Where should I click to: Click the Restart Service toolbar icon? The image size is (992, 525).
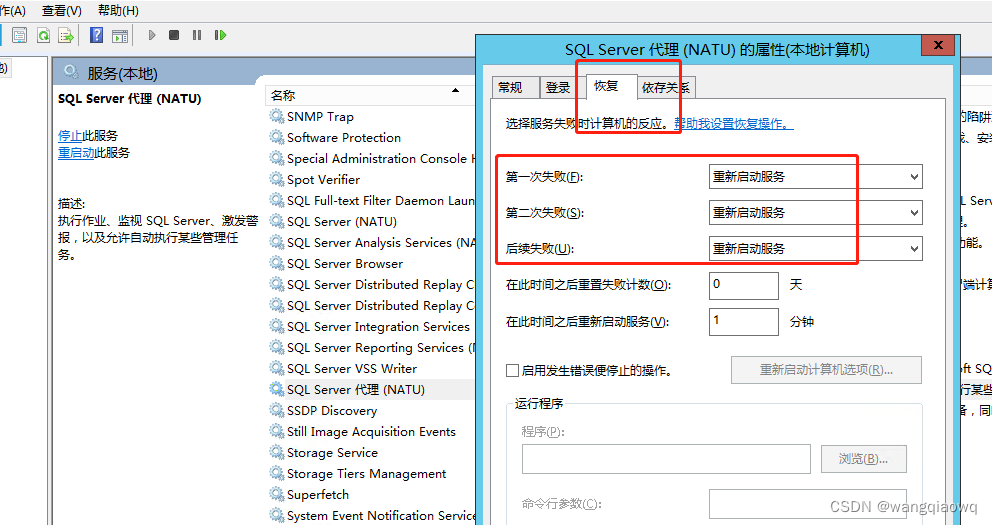coord(220,35)
